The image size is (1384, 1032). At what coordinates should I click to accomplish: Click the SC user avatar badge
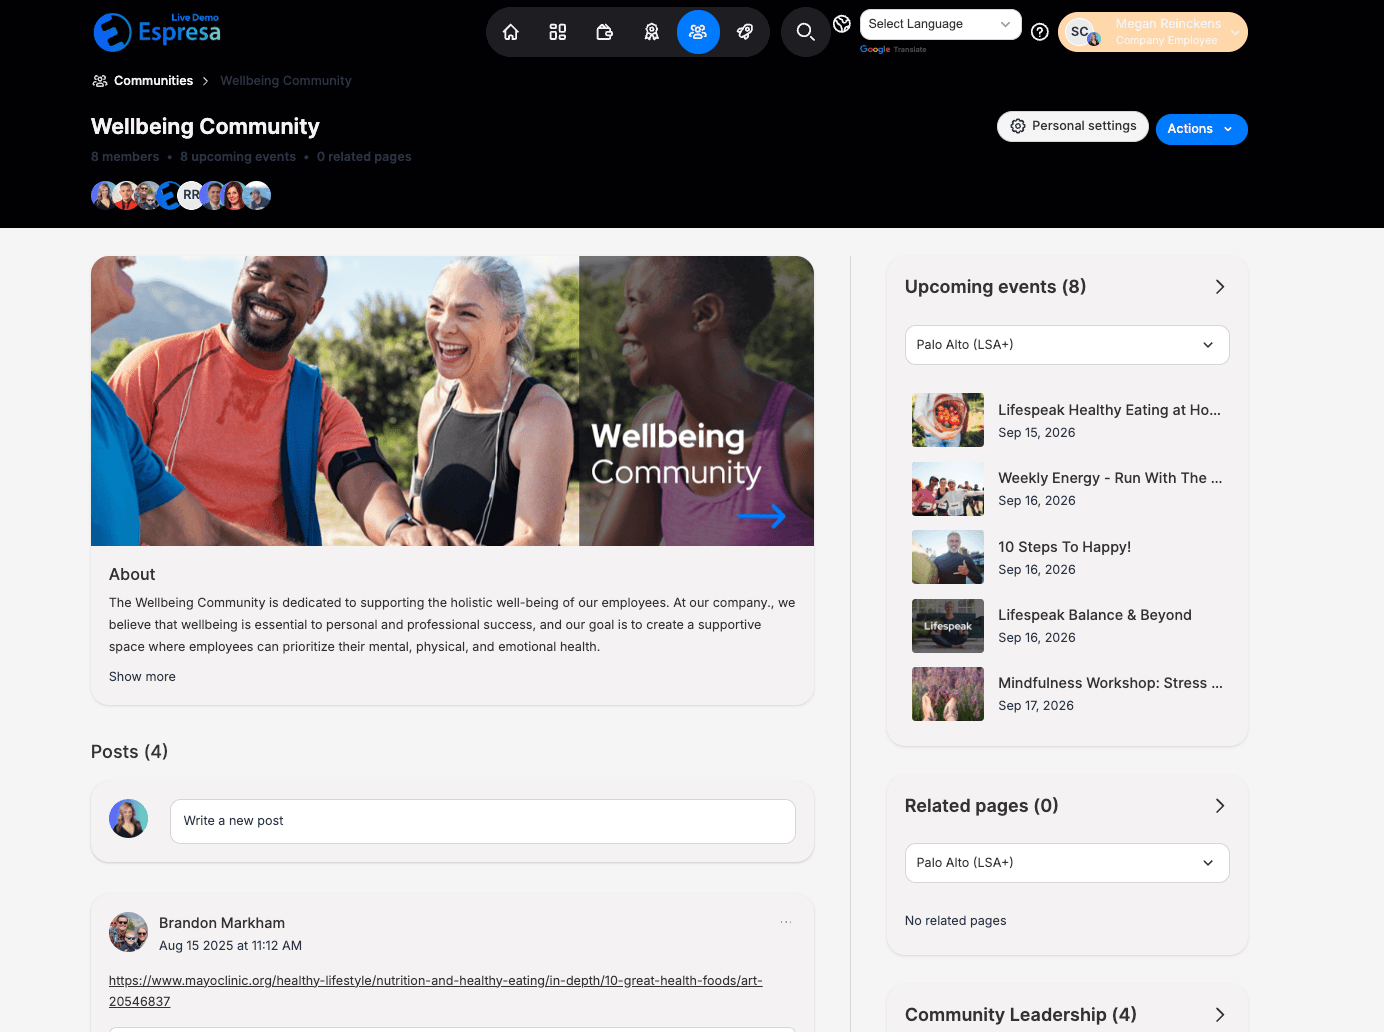click(x=1080, y=32)
